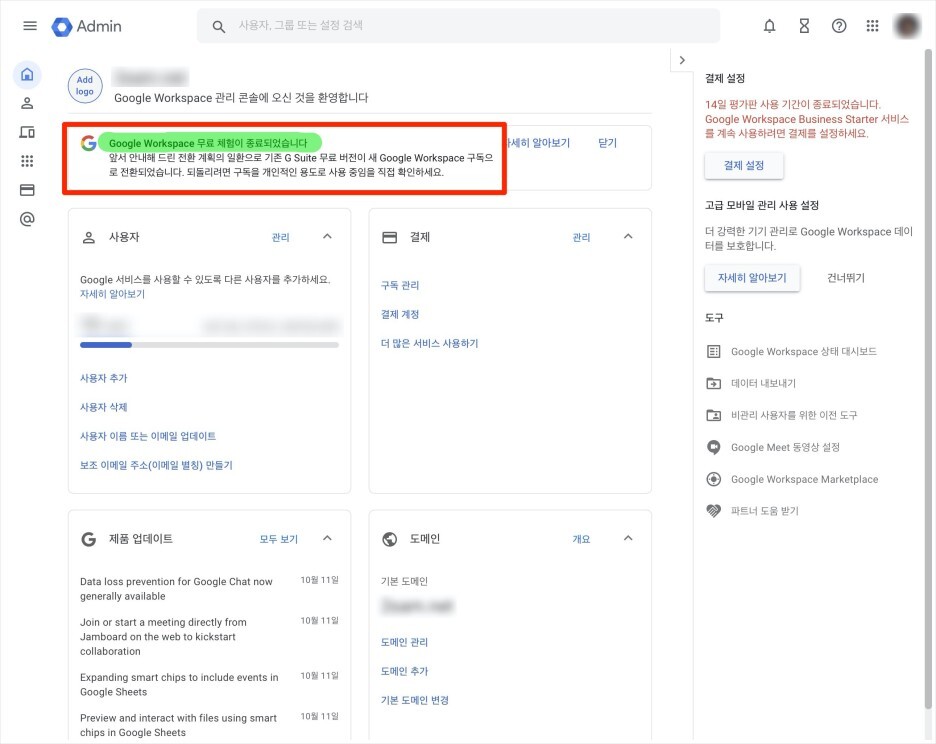Click 관리 on the 사용자 card
Screen dimensions: 936x744
click(281, 237)
